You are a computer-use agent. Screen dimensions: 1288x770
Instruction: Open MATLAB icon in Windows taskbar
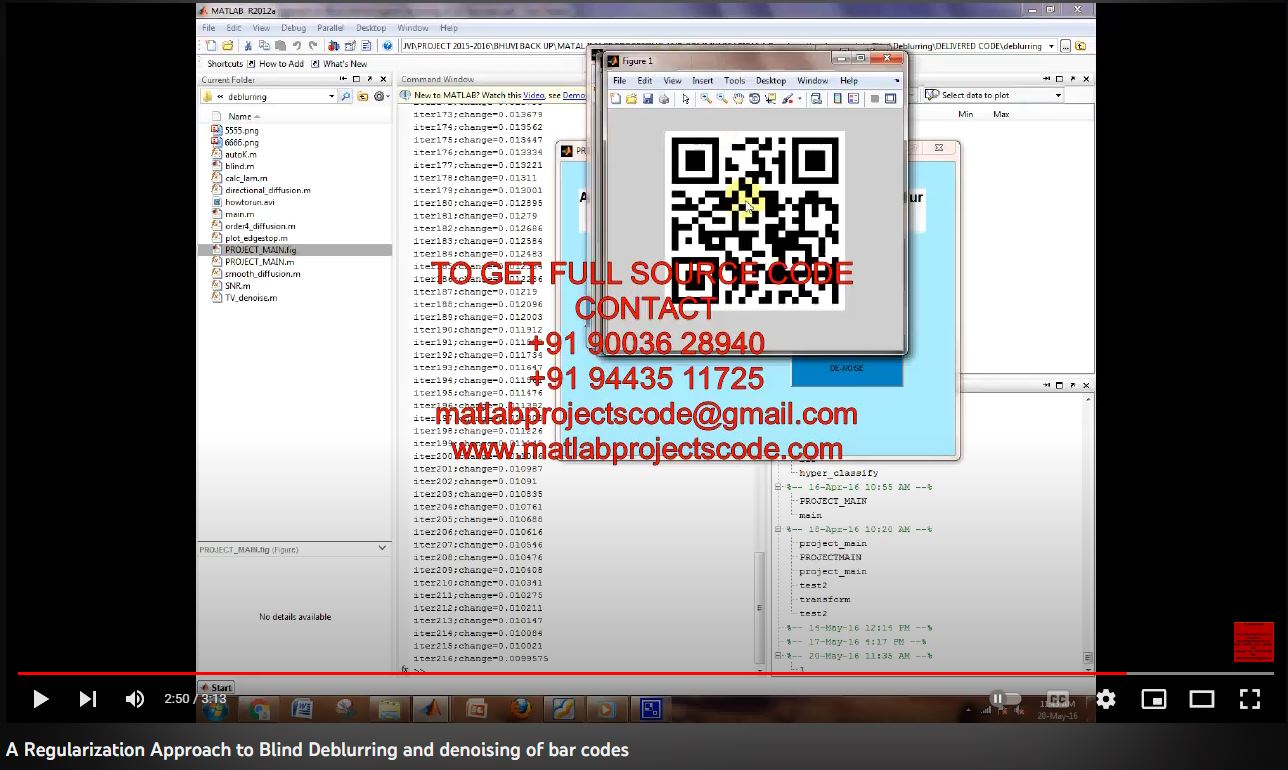pyautogui.click(x=431, y=708)
